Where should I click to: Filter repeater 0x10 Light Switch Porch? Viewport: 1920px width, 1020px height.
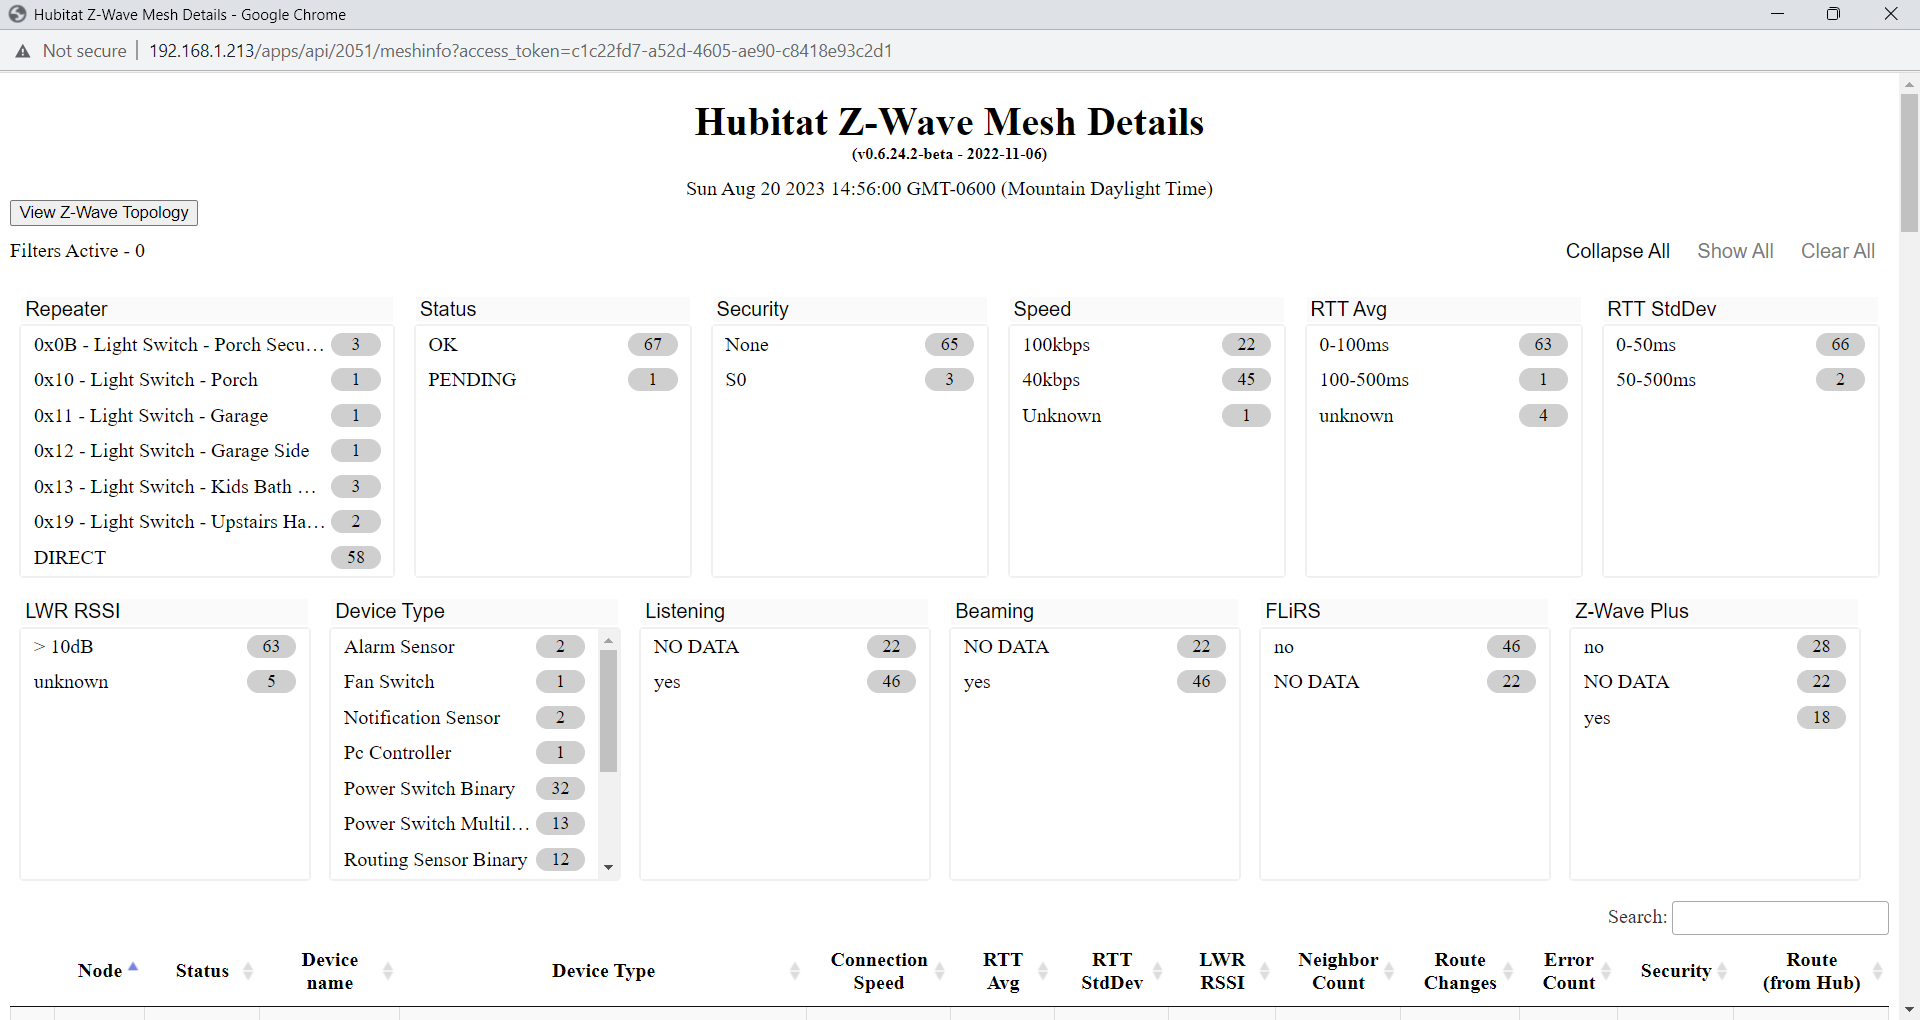[x=206, y=380]
